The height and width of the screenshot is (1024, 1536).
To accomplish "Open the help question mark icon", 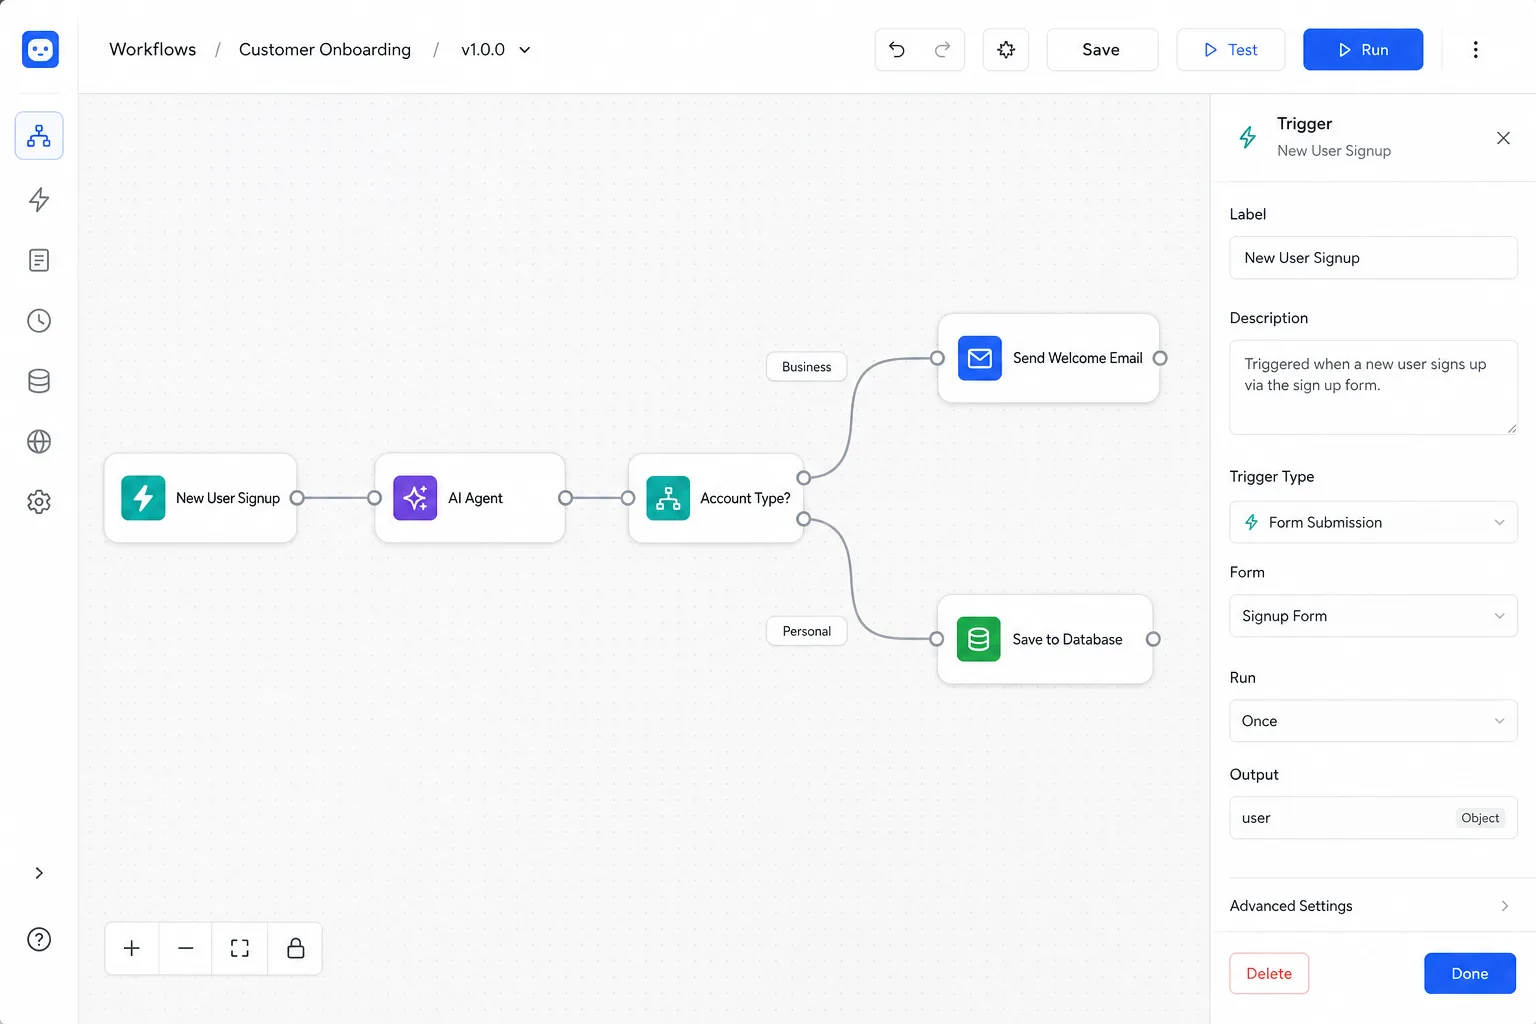I will click(x=39, y=939).
